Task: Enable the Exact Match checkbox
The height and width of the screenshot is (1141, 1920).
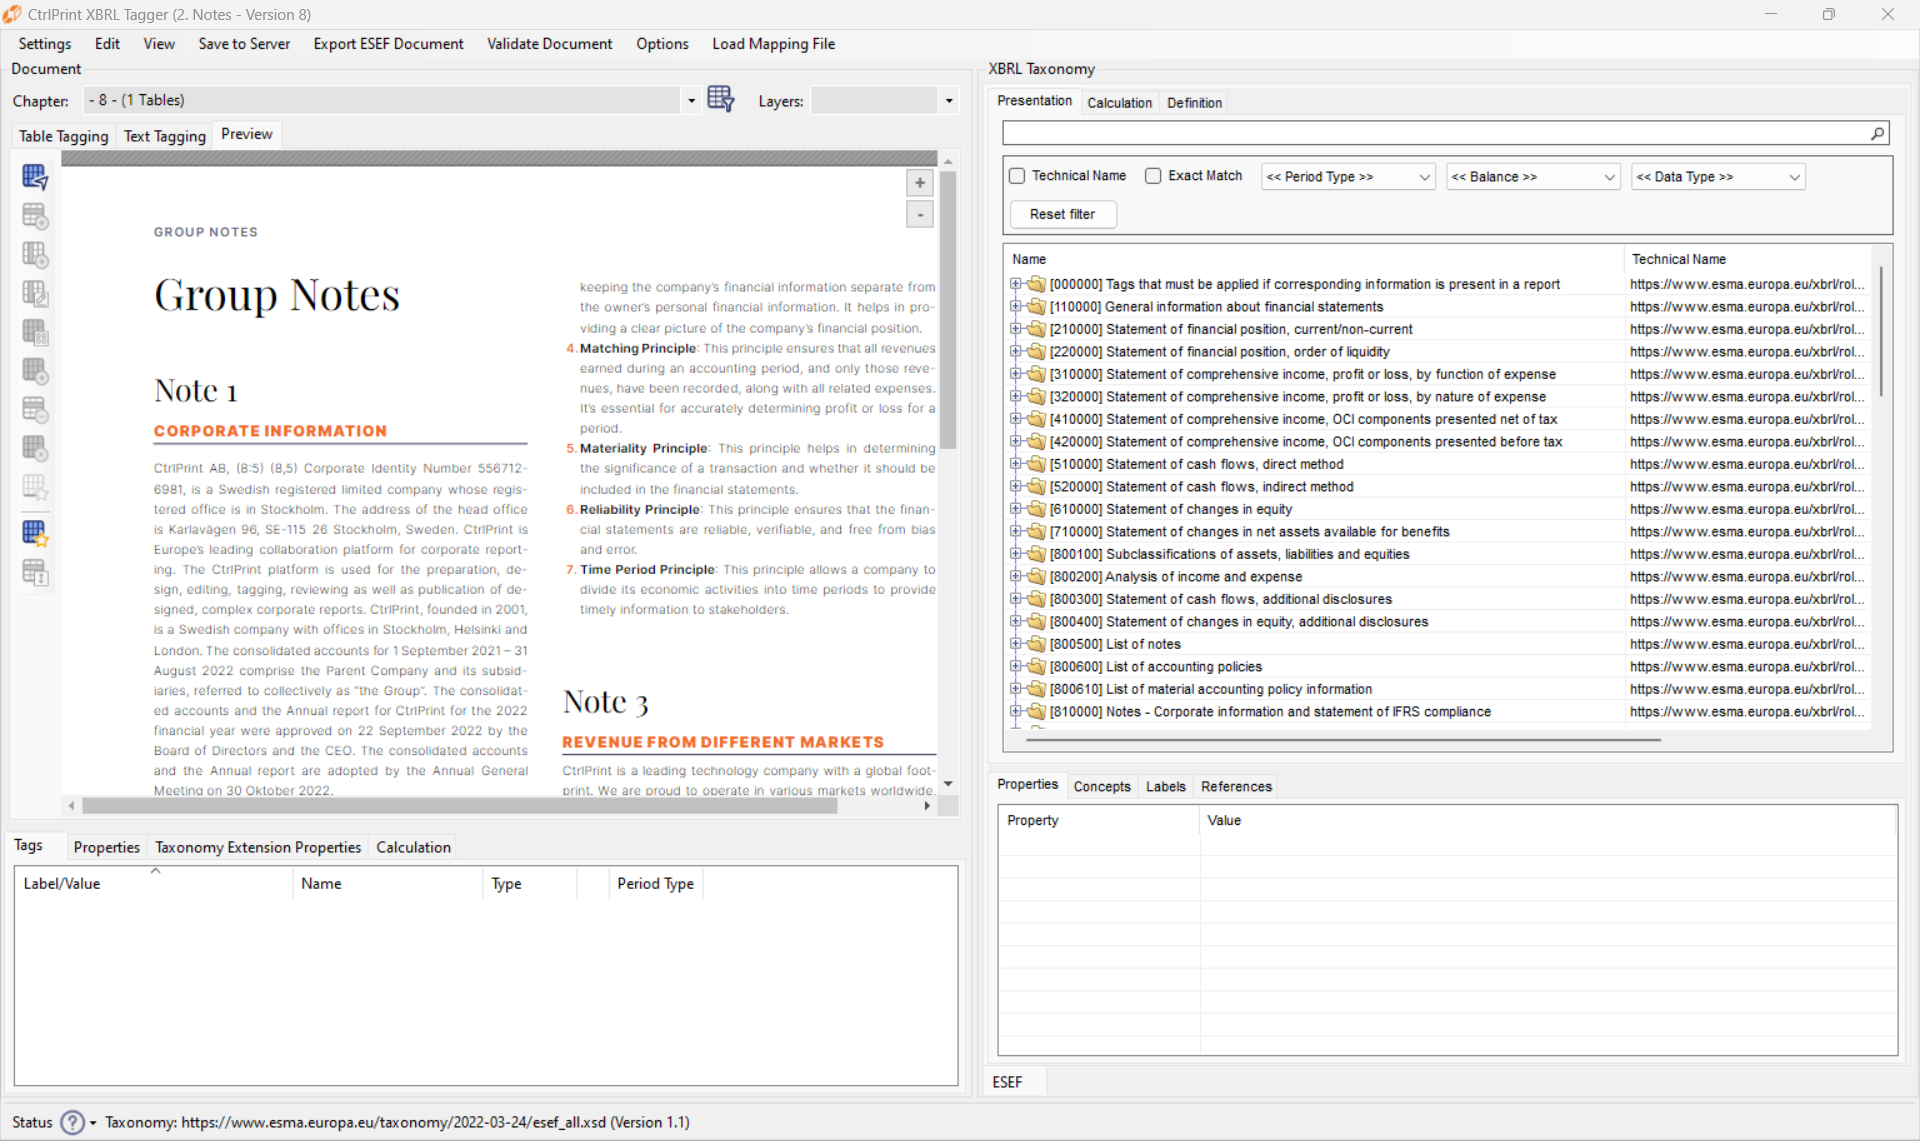Action: tap(1153, 176)
